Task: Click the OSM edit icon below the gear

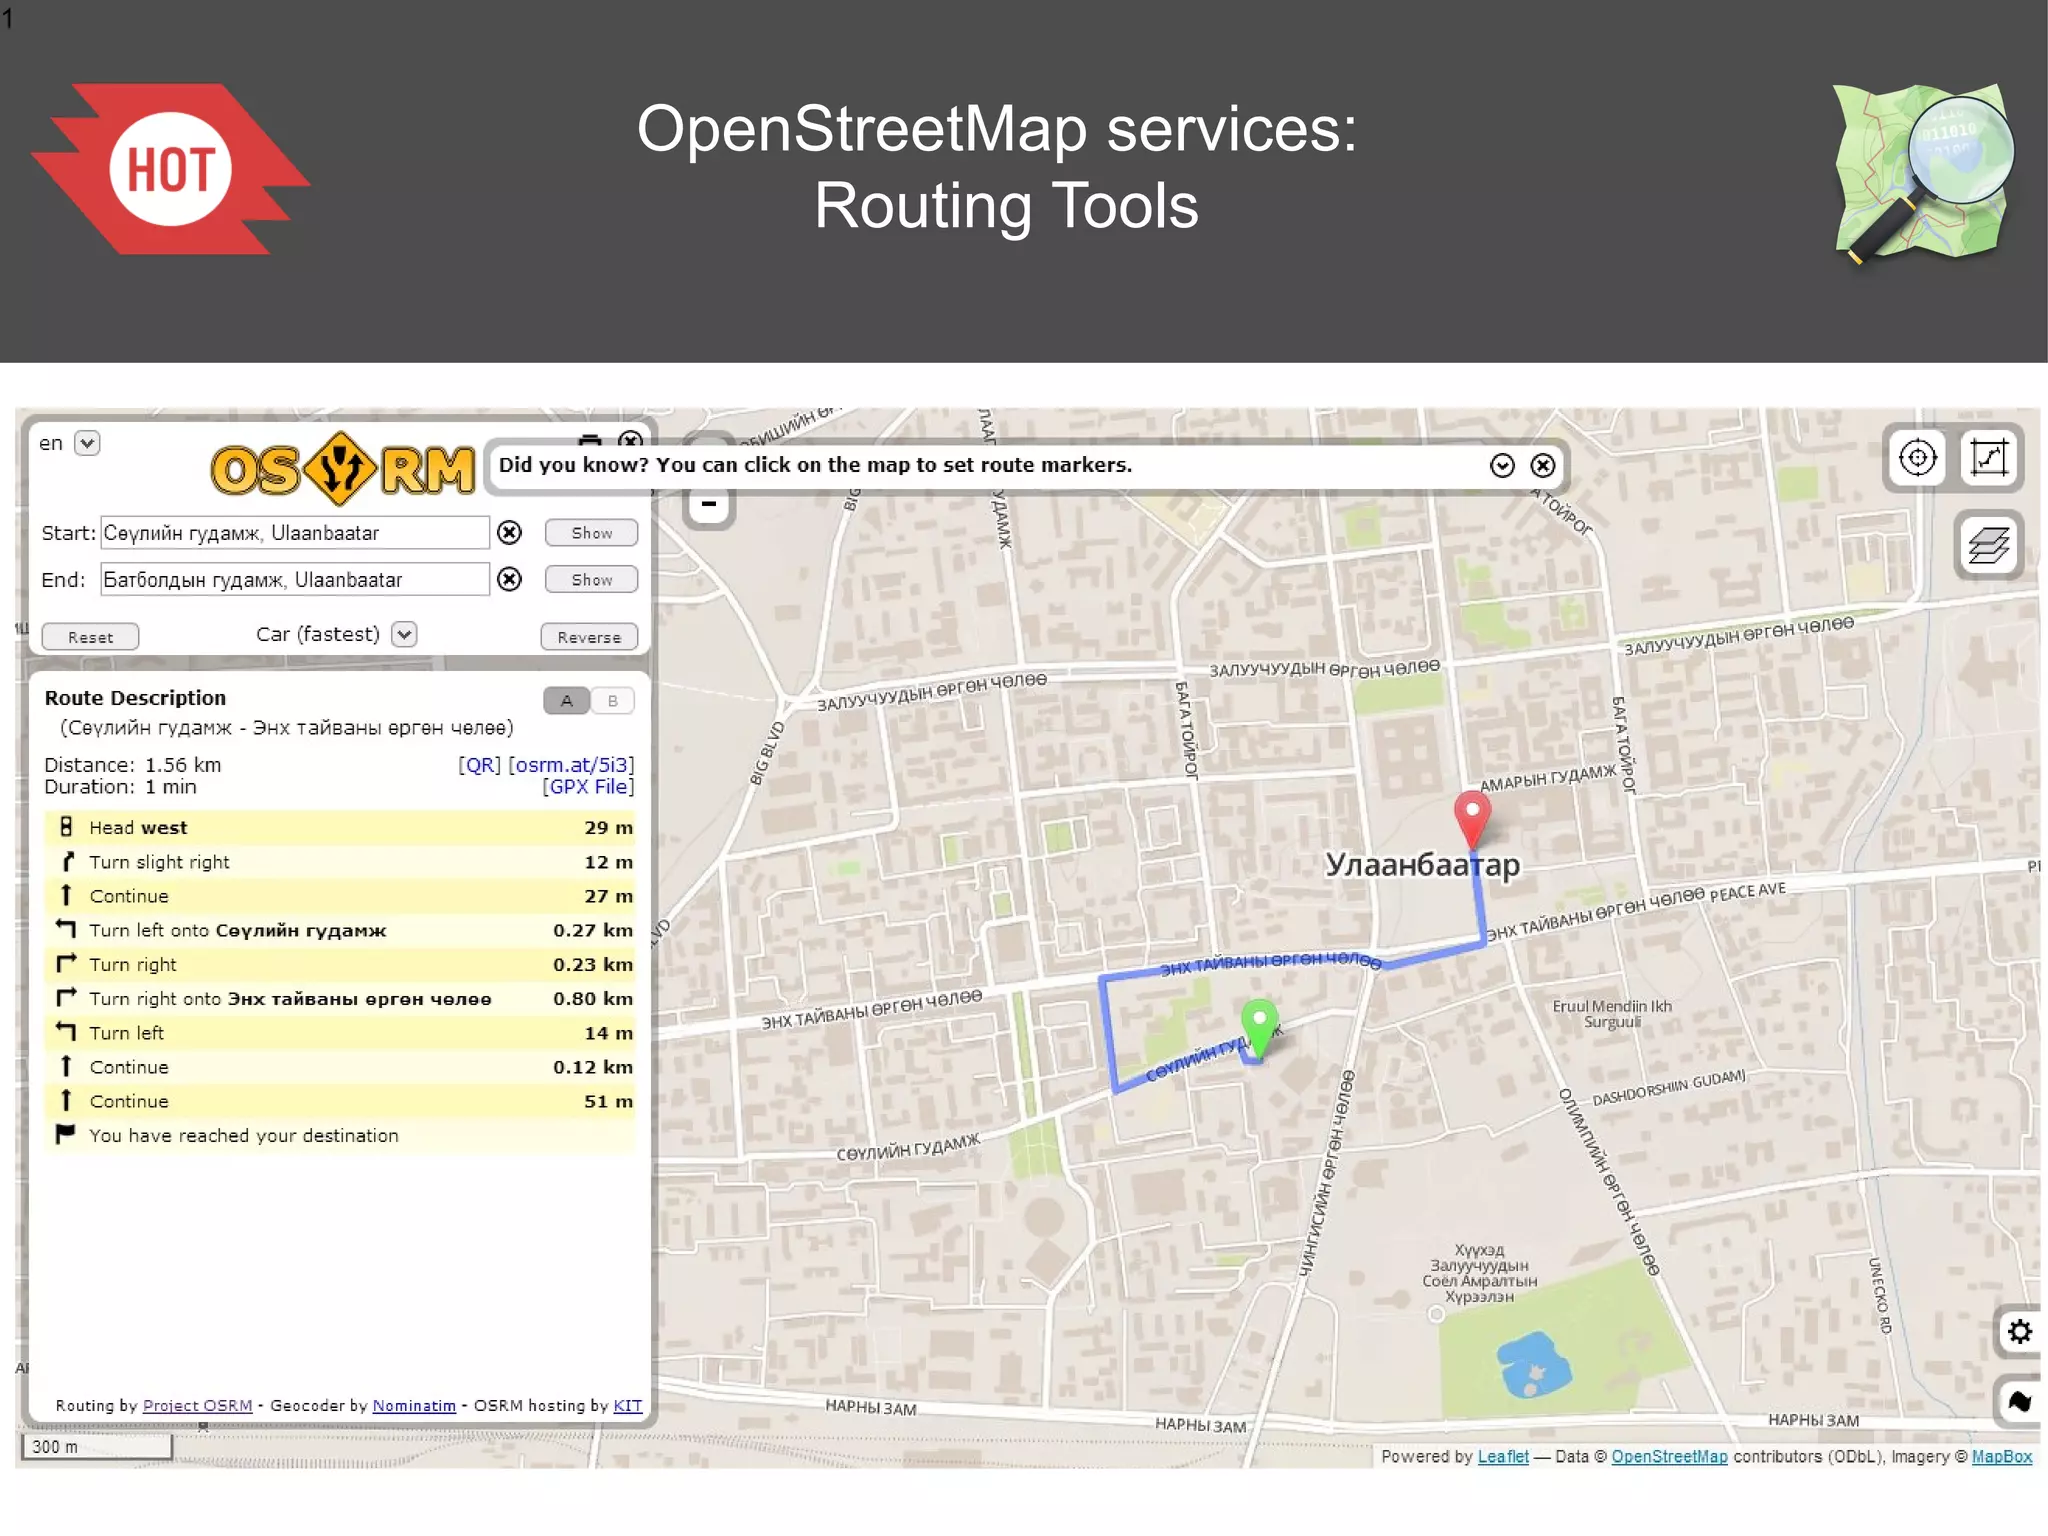Action: (2019, 1402)
